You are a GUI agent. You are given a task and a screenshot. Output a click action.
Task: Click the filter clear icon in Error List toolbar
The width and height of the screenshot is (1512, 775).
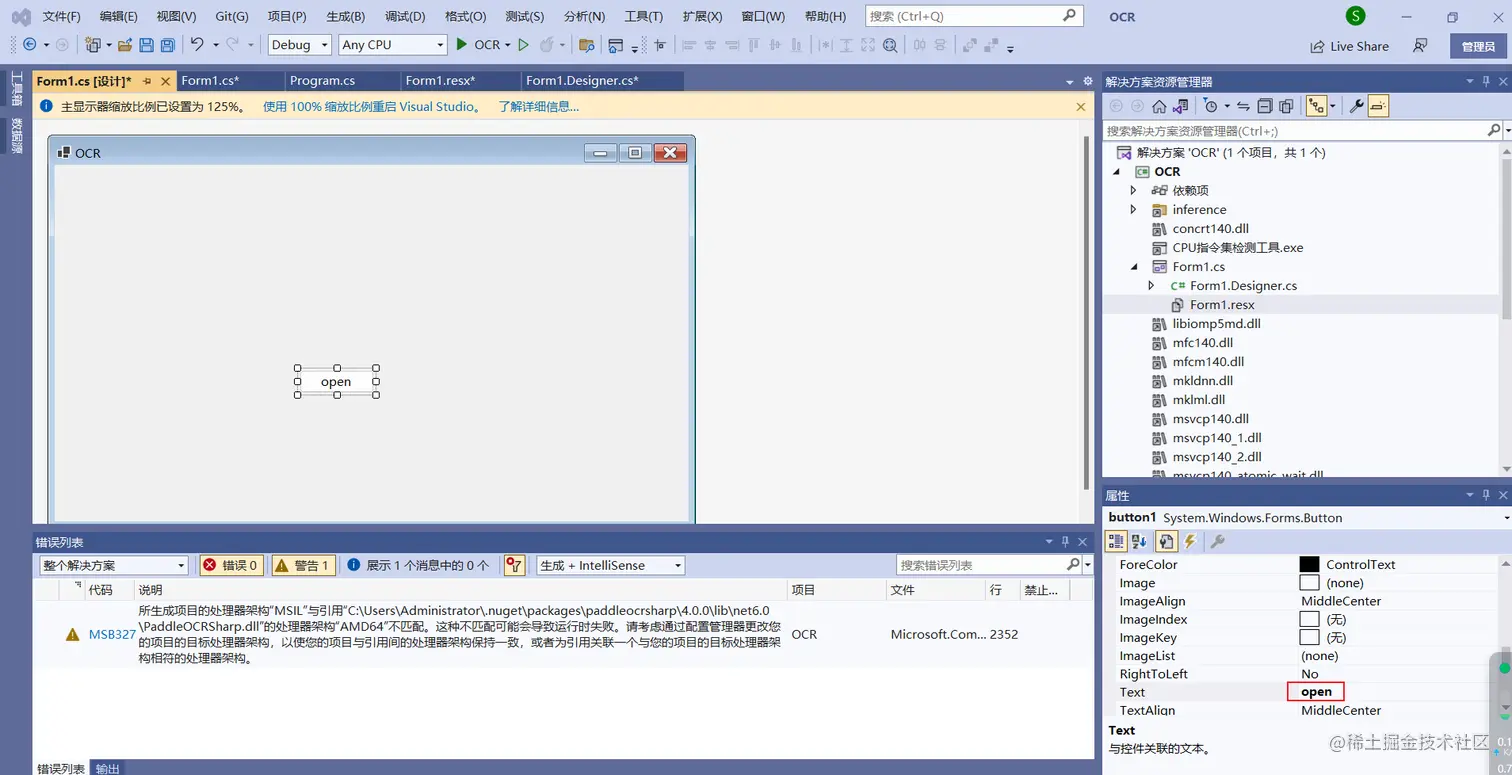coord(514,565)
